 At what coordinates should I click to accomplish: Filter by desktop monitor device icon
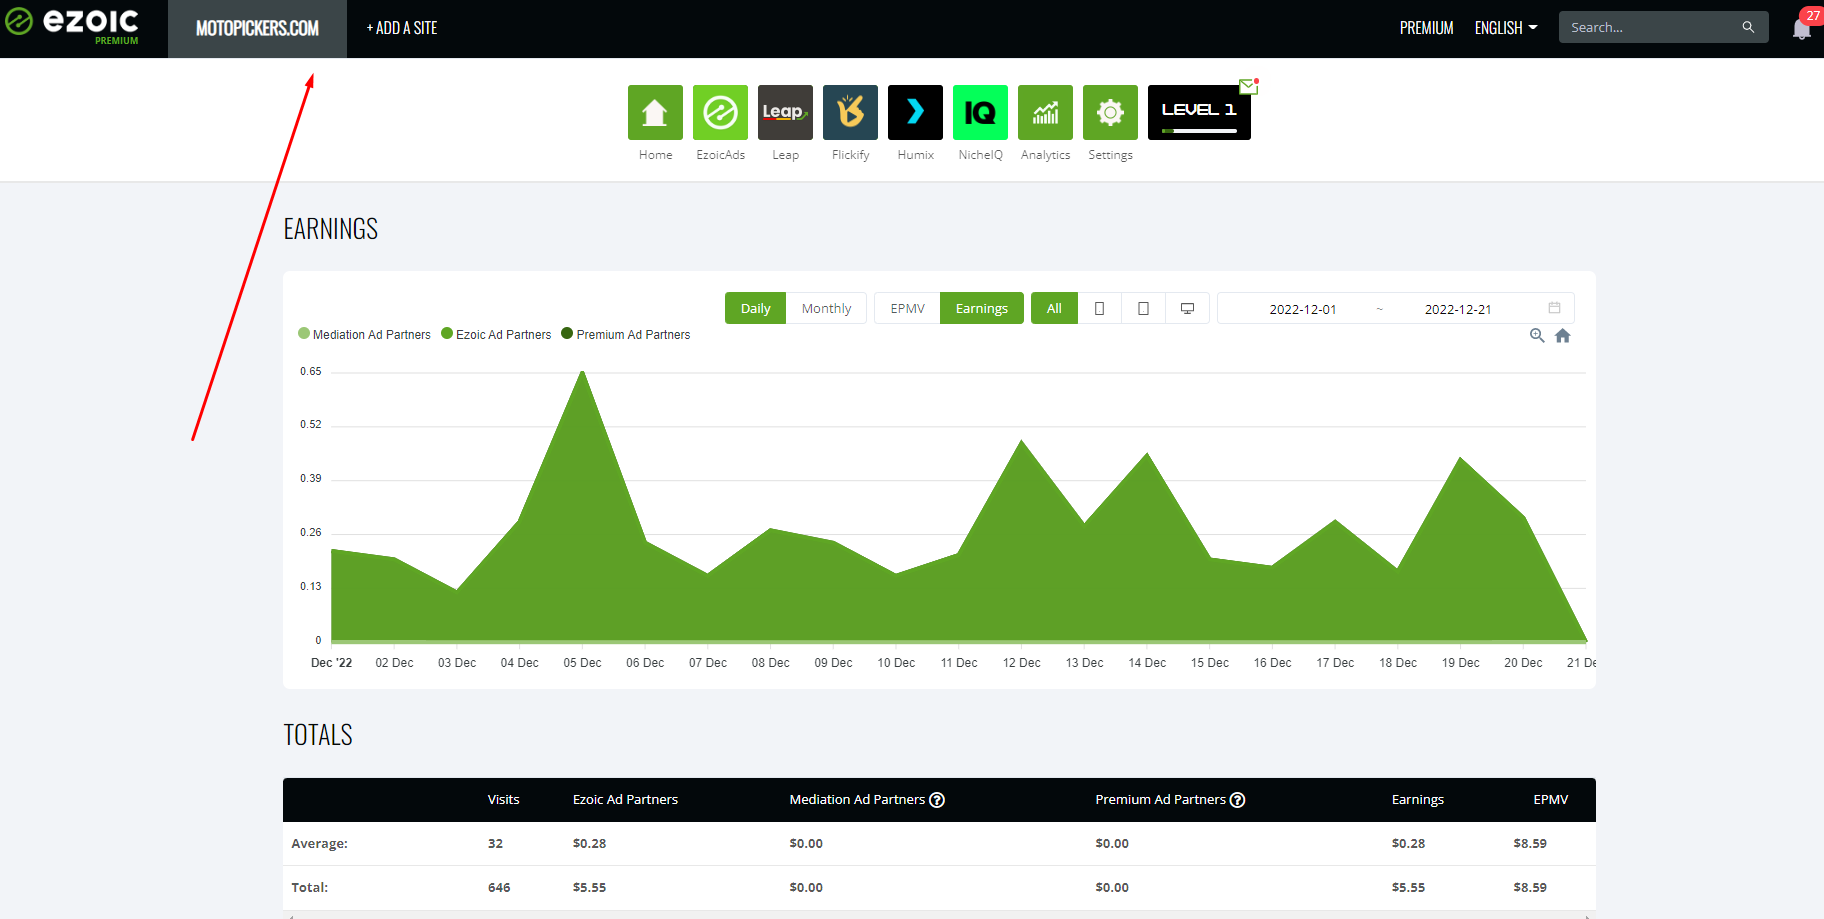(x=1187, y=308)
